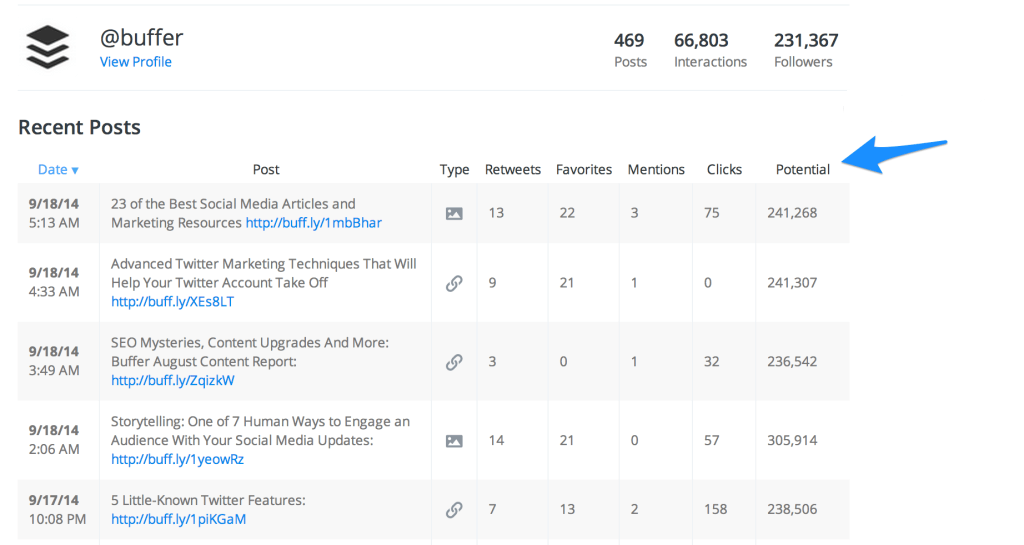Sort by the Favorites column header
Viewport: 1024px width, 545px height.
[x=584, y=170]
